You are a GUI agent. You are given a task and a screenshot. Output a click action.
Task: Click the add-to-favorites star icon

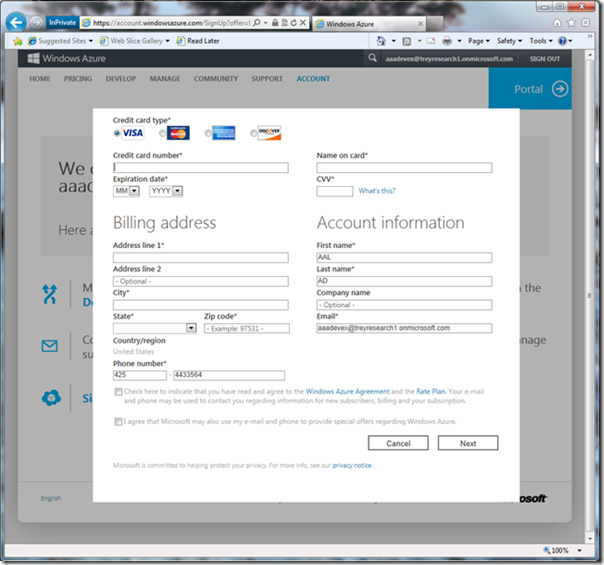pos(17,41)
